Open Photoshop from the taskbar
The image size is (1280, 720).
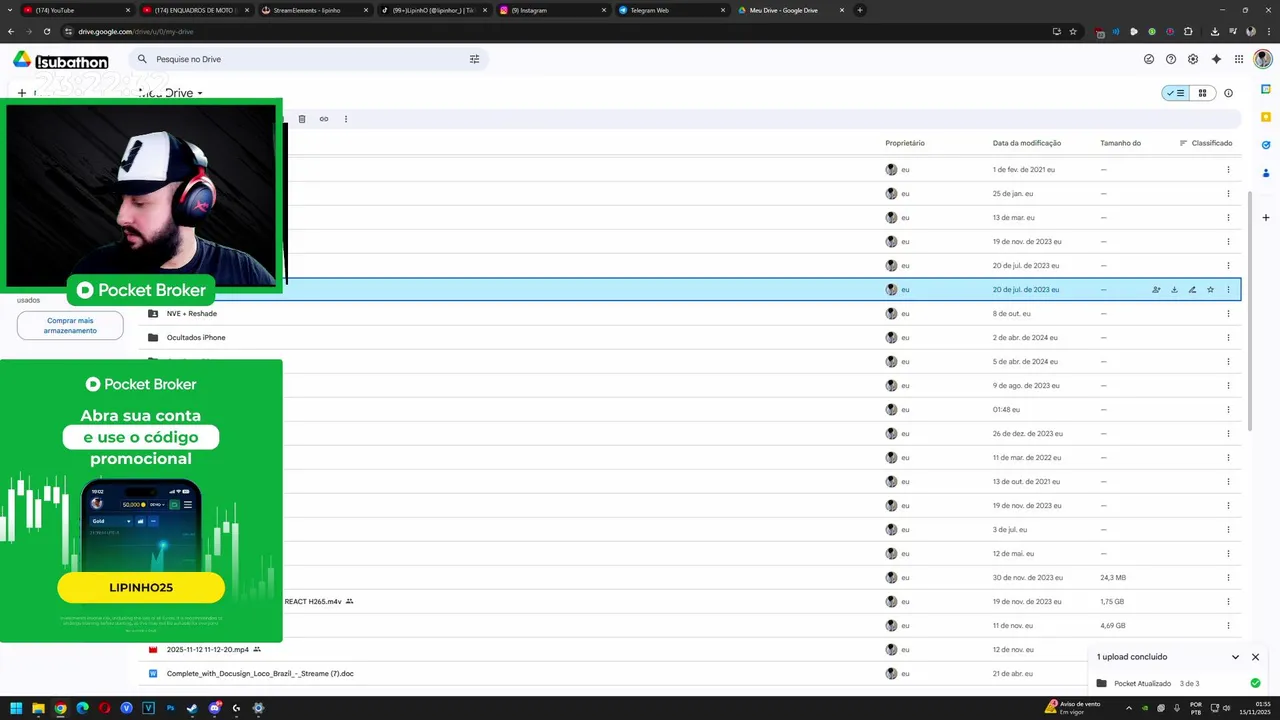tap(170, 708)
